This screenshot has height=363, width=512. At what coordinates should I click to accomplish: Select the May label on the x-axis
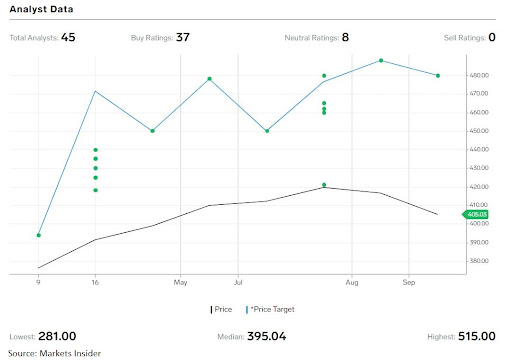180,282
